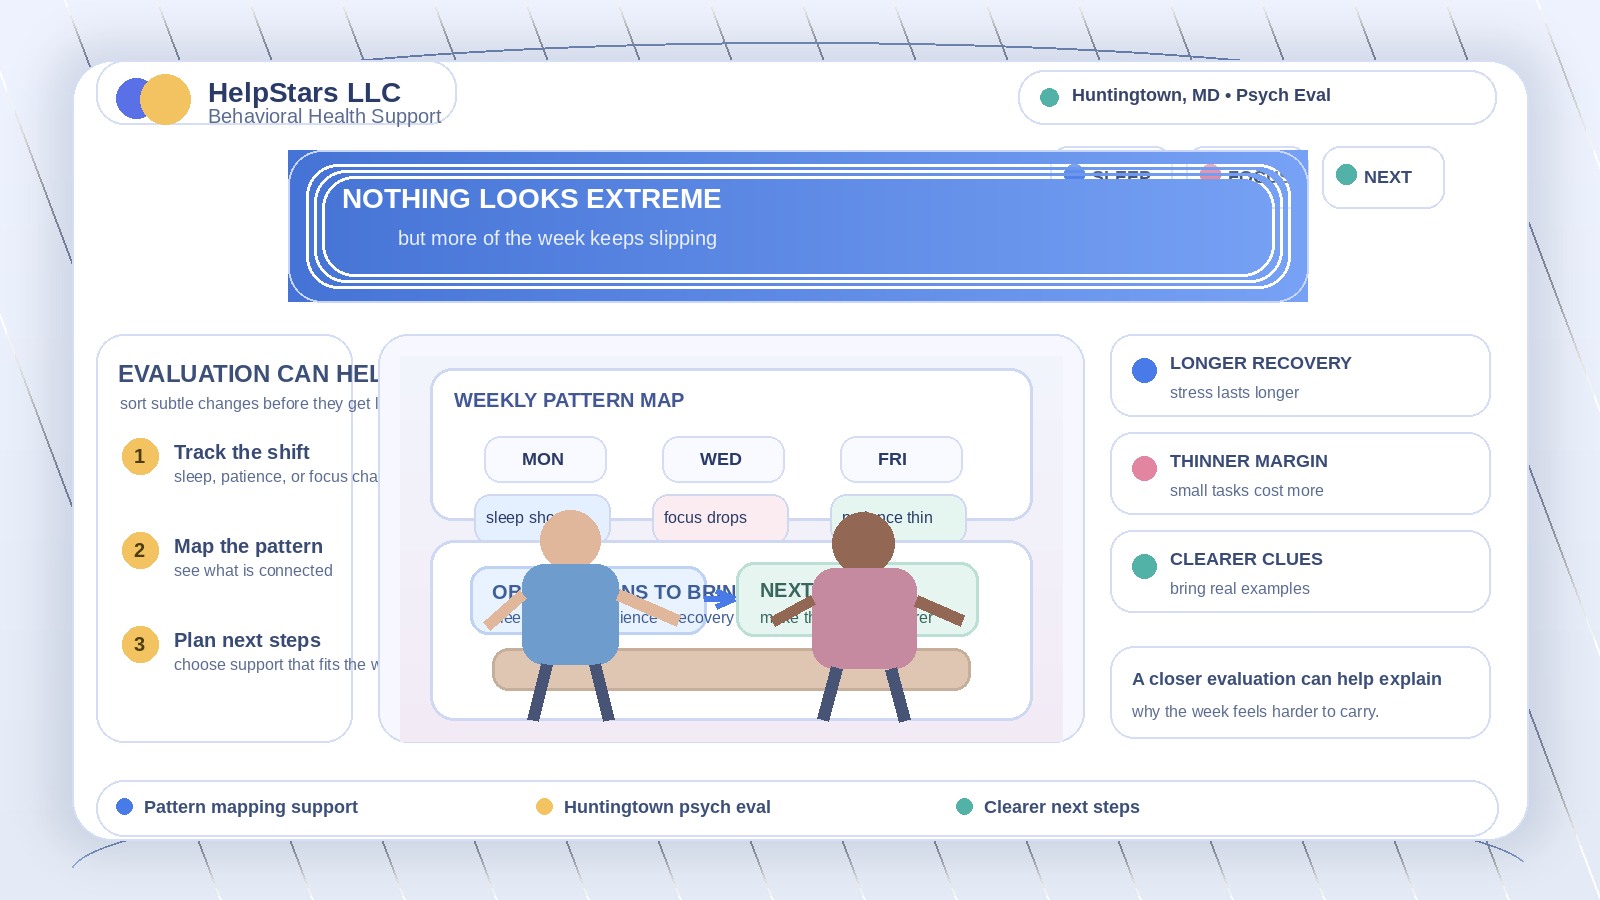Click the "Track the shift" step title
The height and width of the screenshot is (900, 1600).
pyautogui.click(x=241, y=452)
